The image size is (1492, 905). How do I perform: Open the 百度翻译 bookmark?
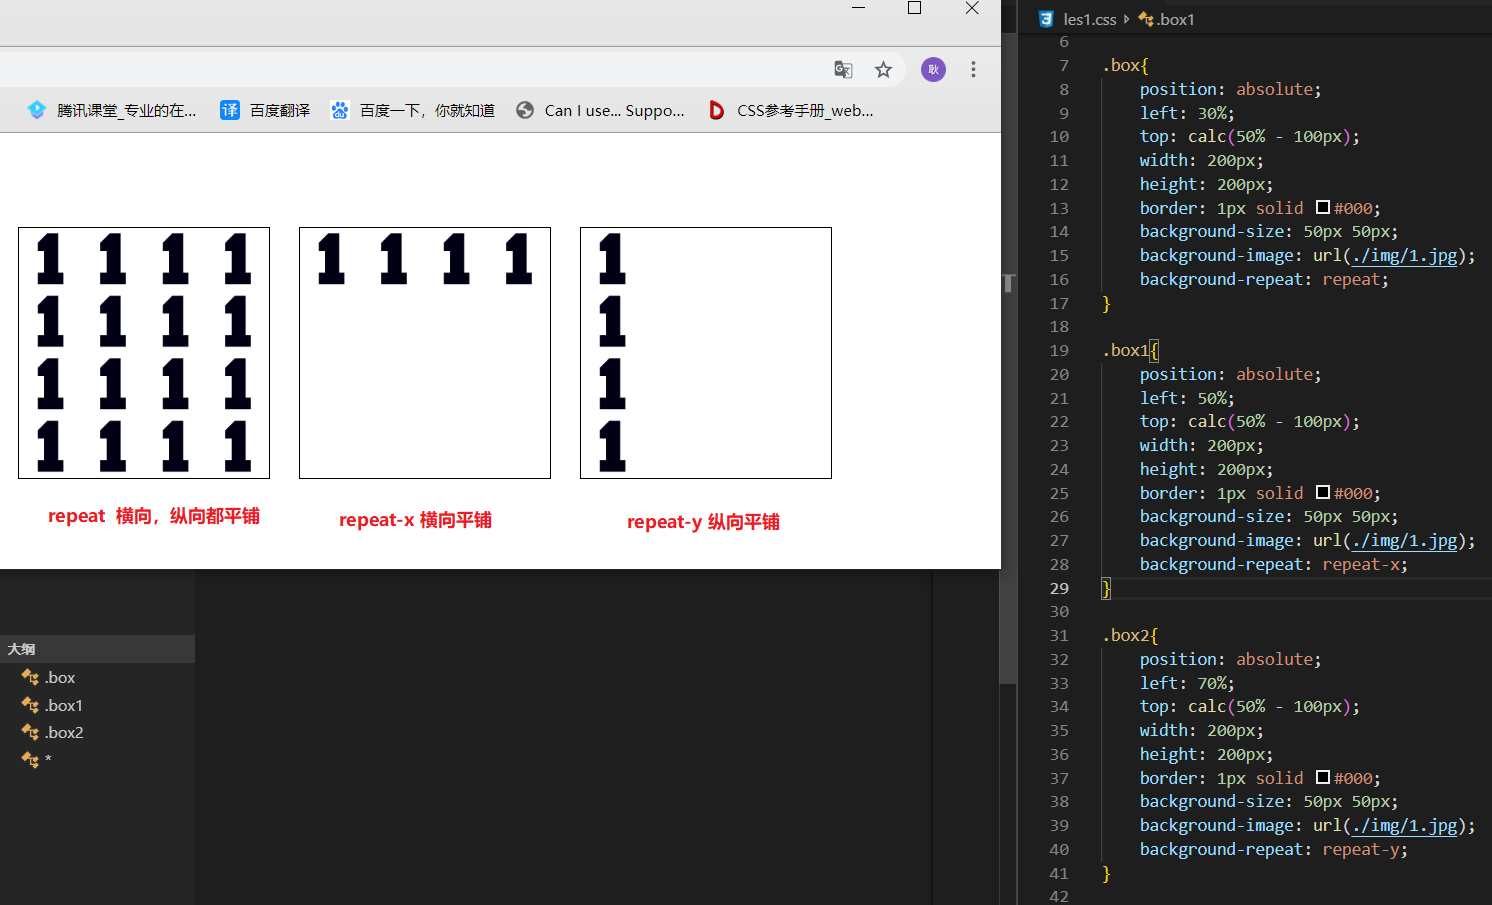265,110
